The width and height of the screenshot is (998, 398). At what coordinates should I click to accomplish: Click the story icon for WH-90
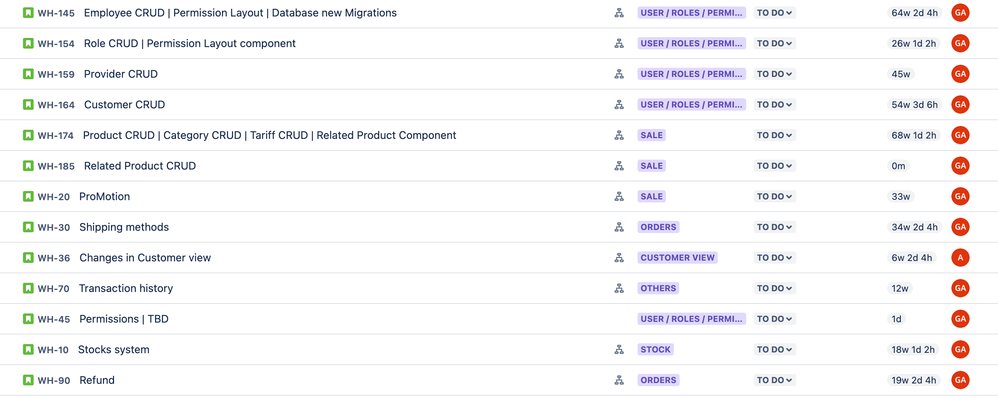[28, 380]
